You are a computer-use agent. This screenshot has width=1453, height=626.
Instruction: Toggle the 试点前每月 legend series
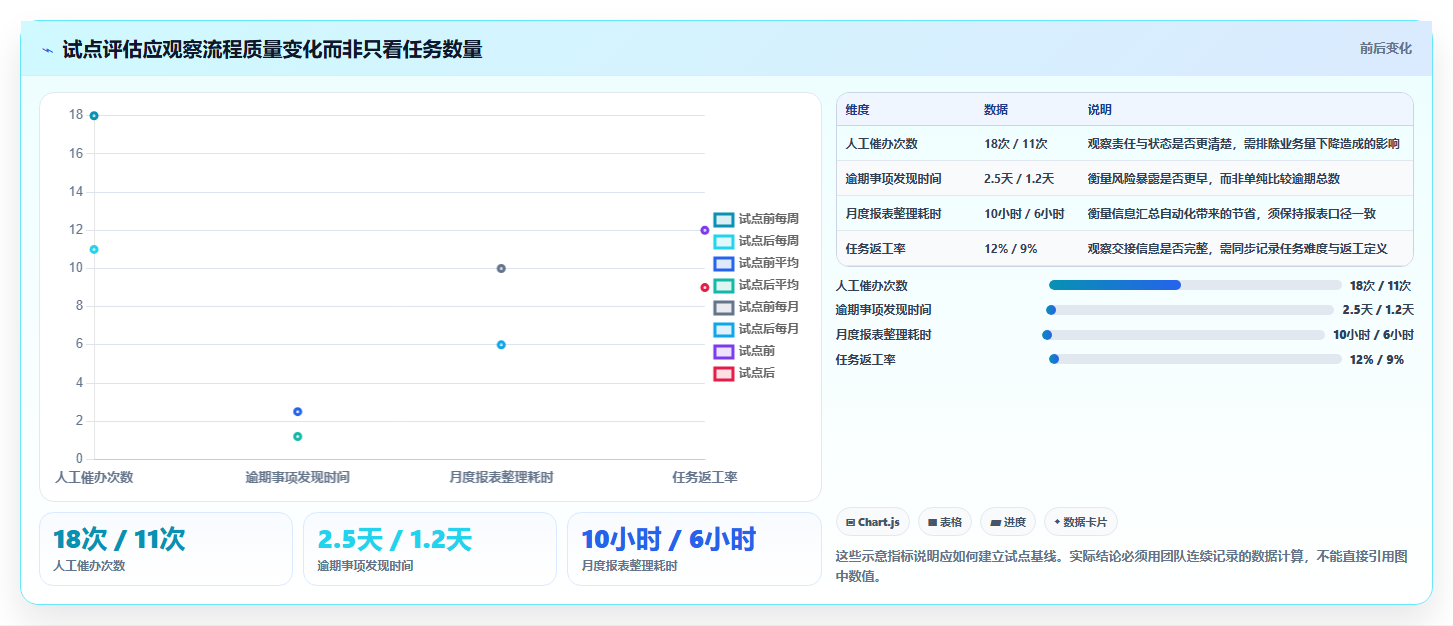(x=756, y=307)
